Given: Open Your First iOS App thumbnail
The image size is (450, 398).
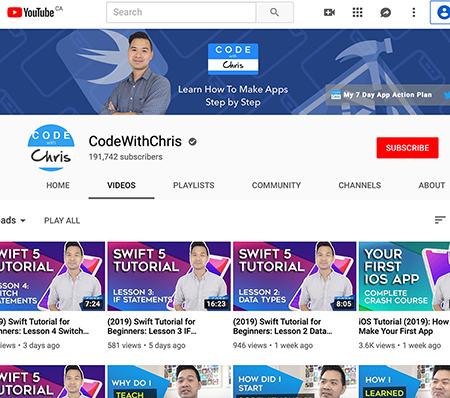Looking at the screenshot, I should pyautogui.click(x=404, y=276).
